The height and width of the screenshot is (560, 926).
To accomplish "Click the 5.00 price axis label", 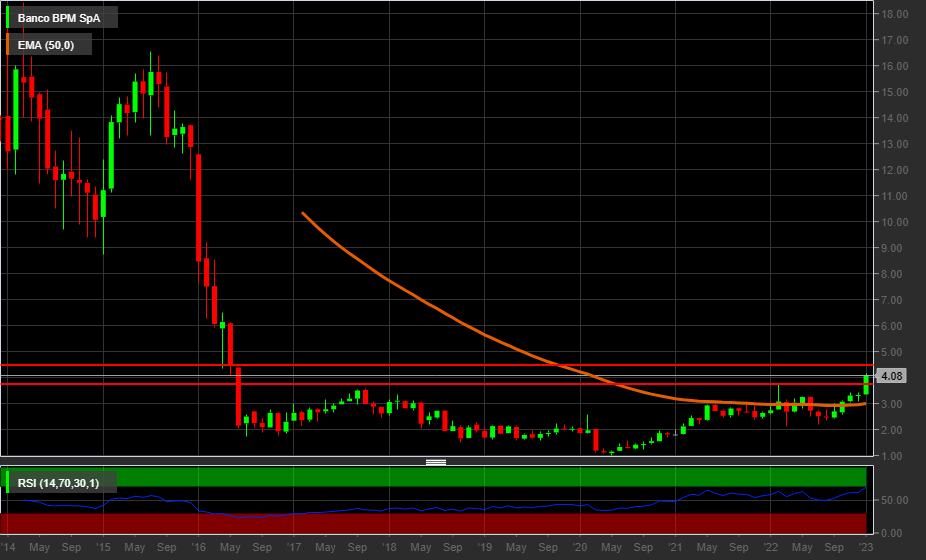I will click(894, 352).
